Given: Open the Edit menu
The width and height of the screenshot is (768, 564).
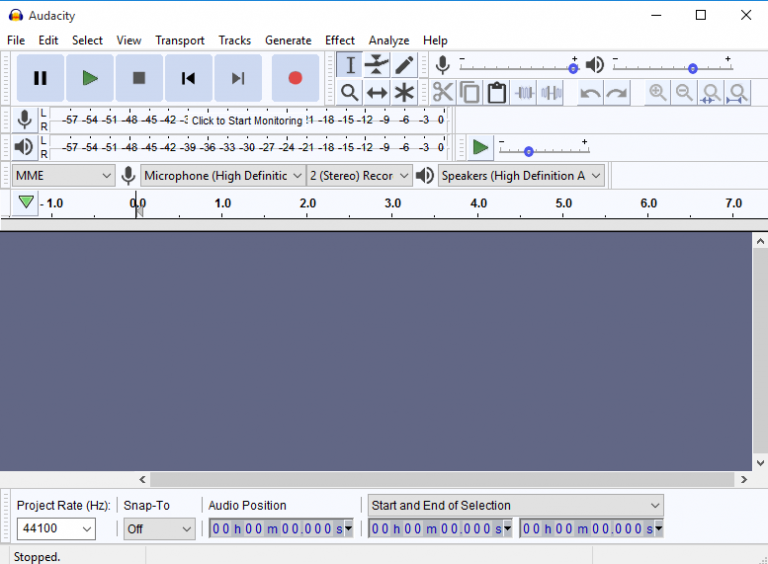Looking at the screenshot, I should click(48, 40).
